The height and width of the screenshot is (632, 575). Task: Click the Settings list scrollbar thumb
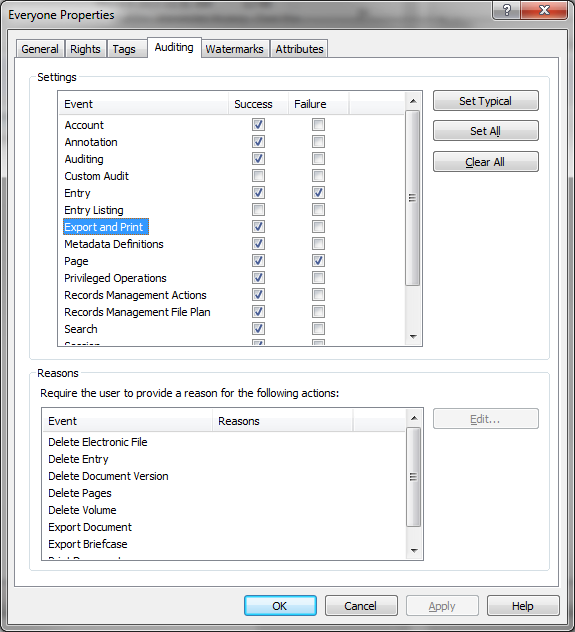pyautogui.click(x=413, y=198)
